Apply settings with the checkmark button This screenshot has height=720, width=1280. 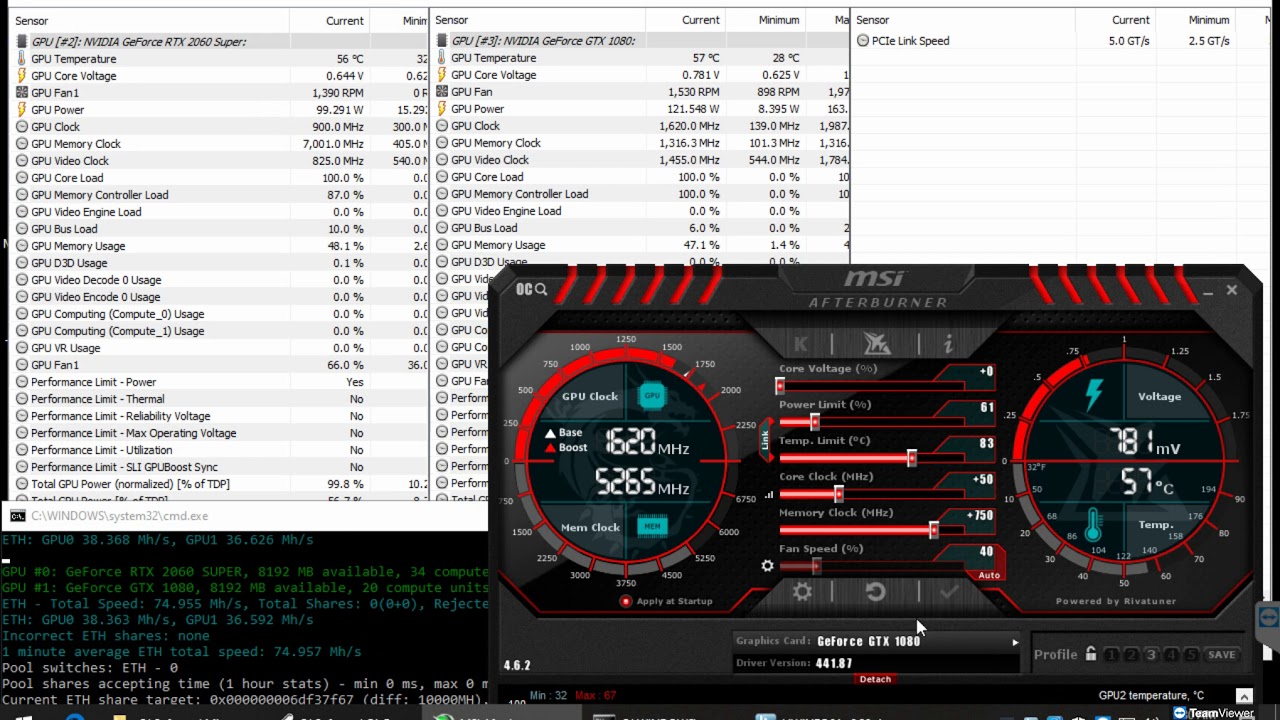(949, 592)
